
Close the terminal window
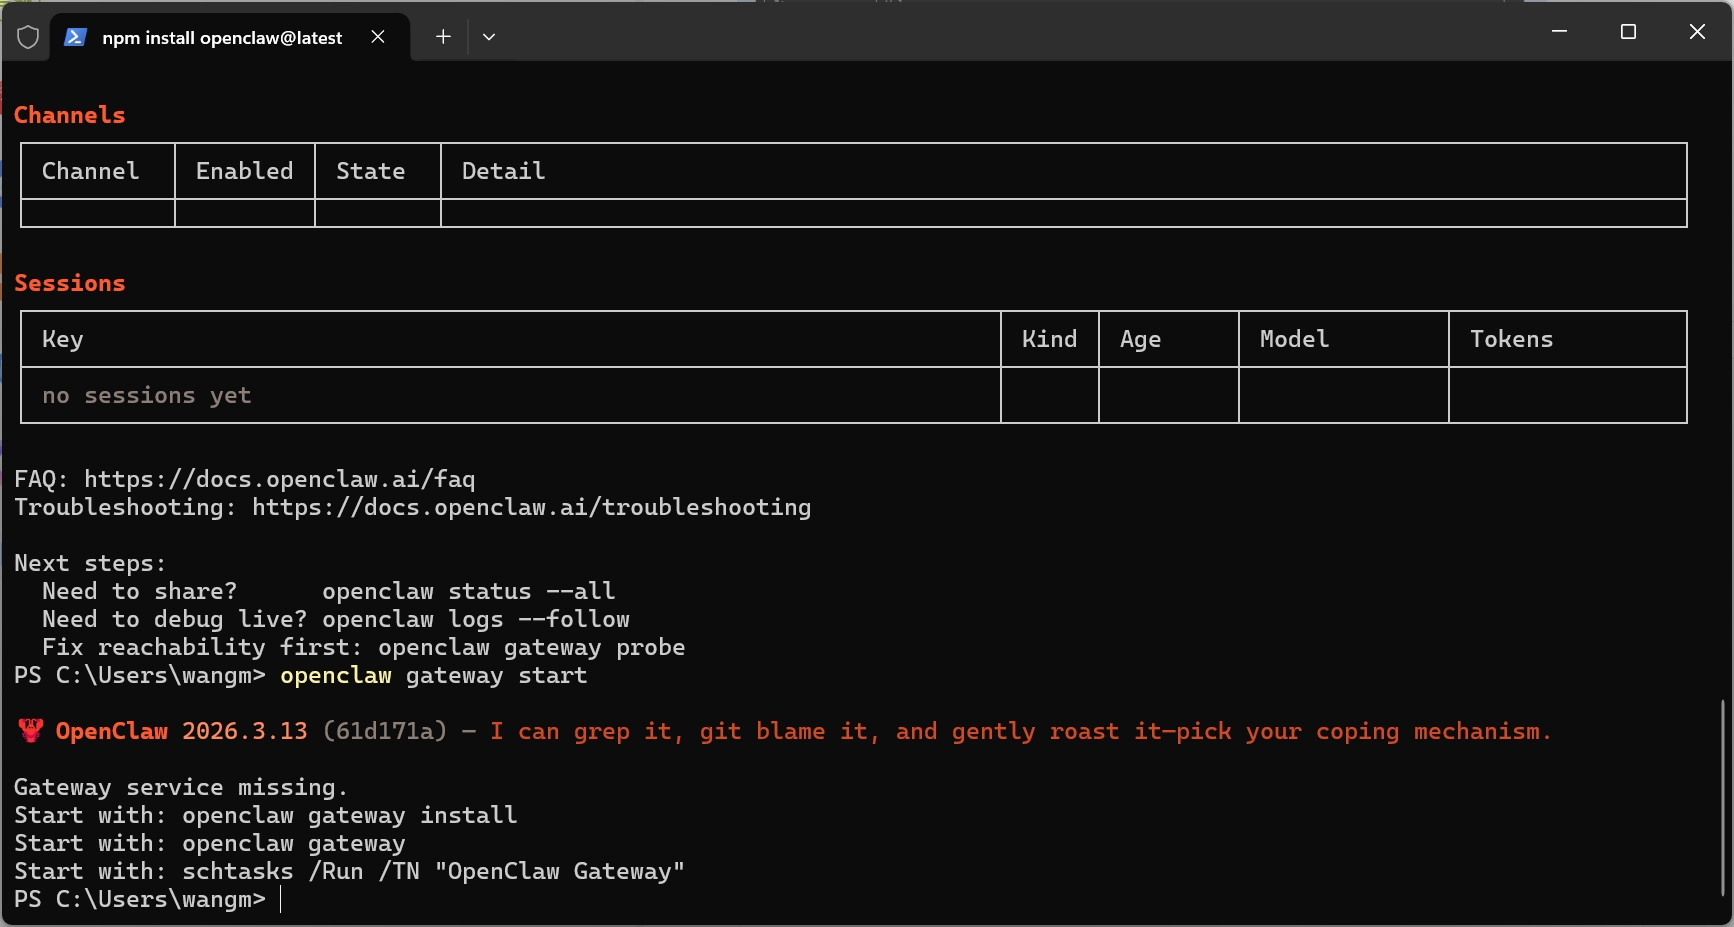point(1697,32)
